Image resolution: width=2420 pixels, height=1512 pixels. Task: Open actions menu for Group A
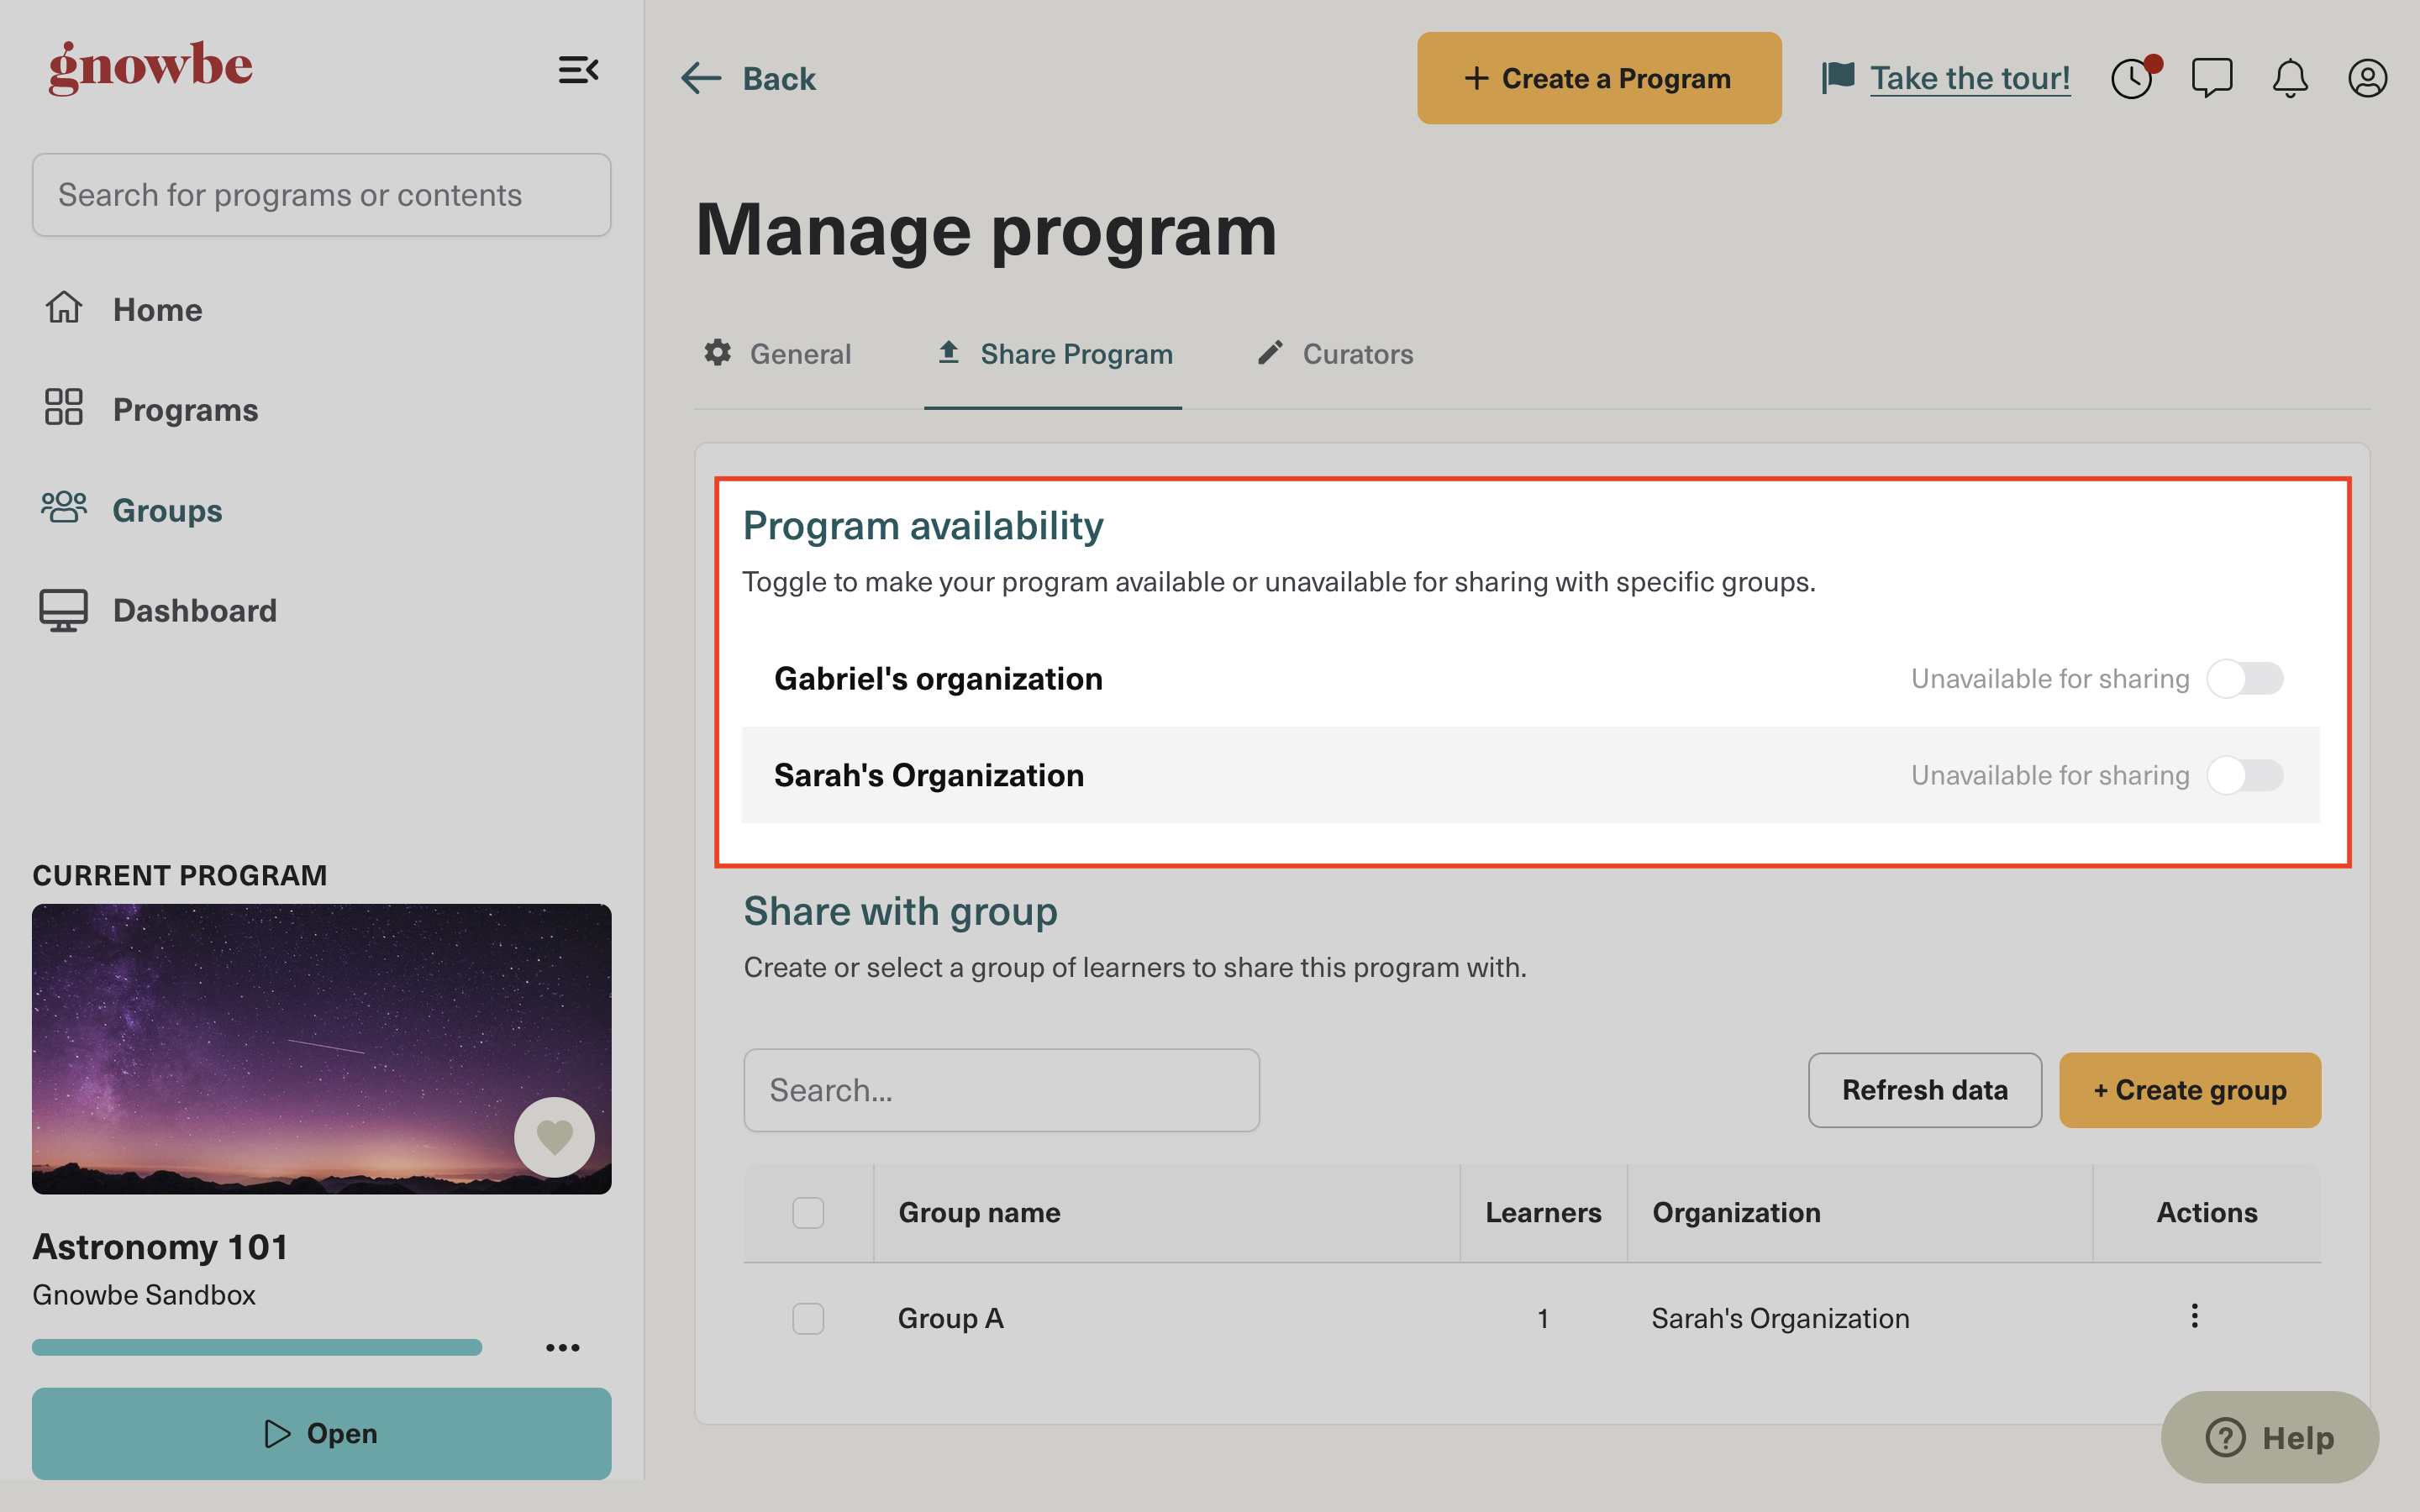(x=2195, y=1316)
